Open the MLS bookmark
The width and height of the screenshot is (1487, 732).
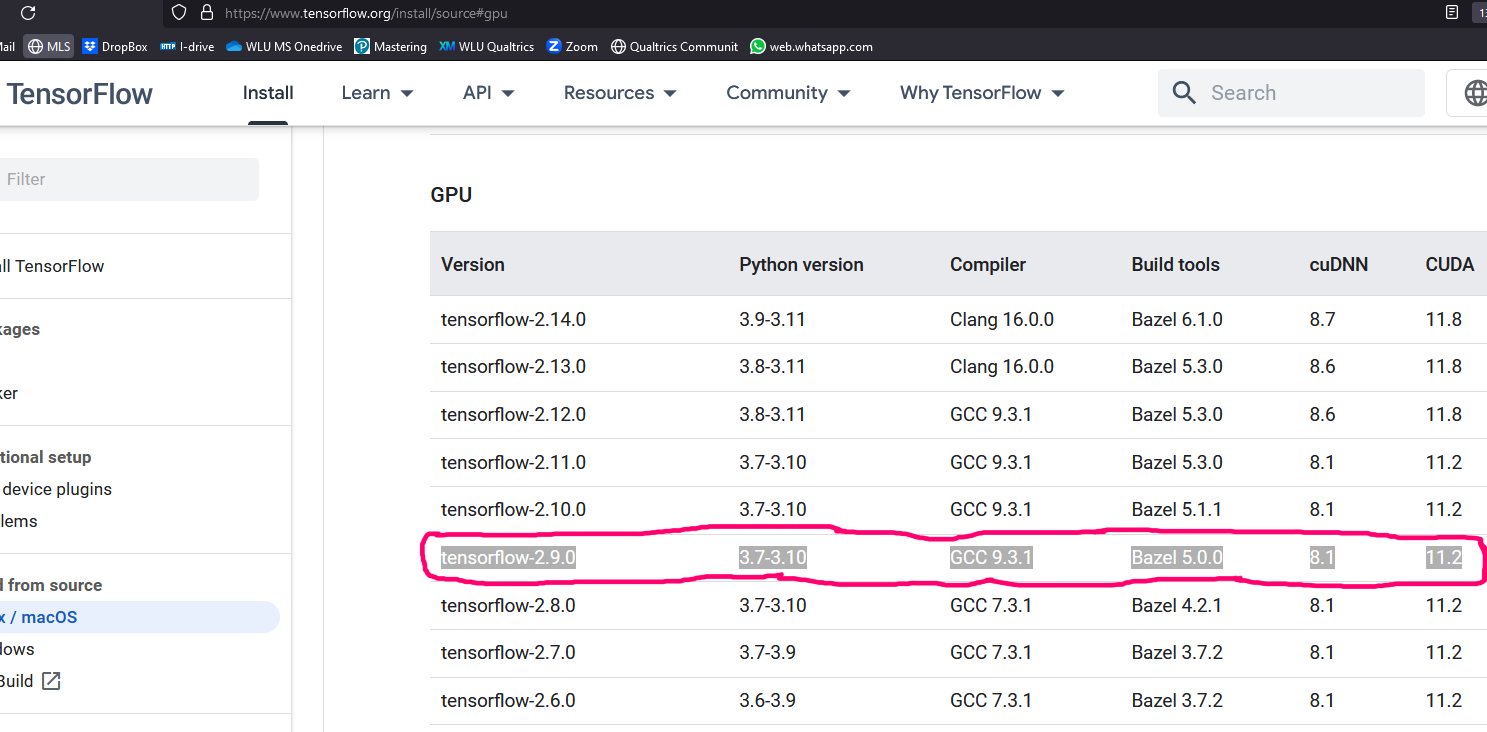49,46
